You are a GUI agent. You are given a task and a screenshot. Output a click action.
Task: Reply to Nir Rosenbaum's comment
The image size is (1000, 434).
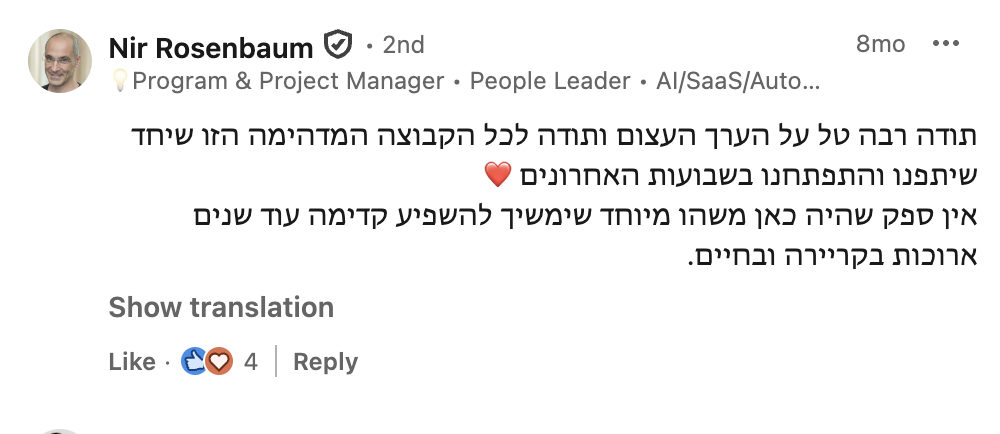click(x=325, y=362)
